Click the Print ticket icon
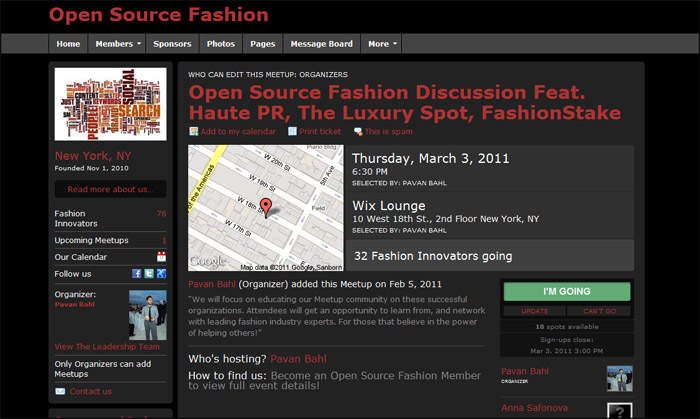700x419 pixels. pyautogui.click(x=292, y=131)
